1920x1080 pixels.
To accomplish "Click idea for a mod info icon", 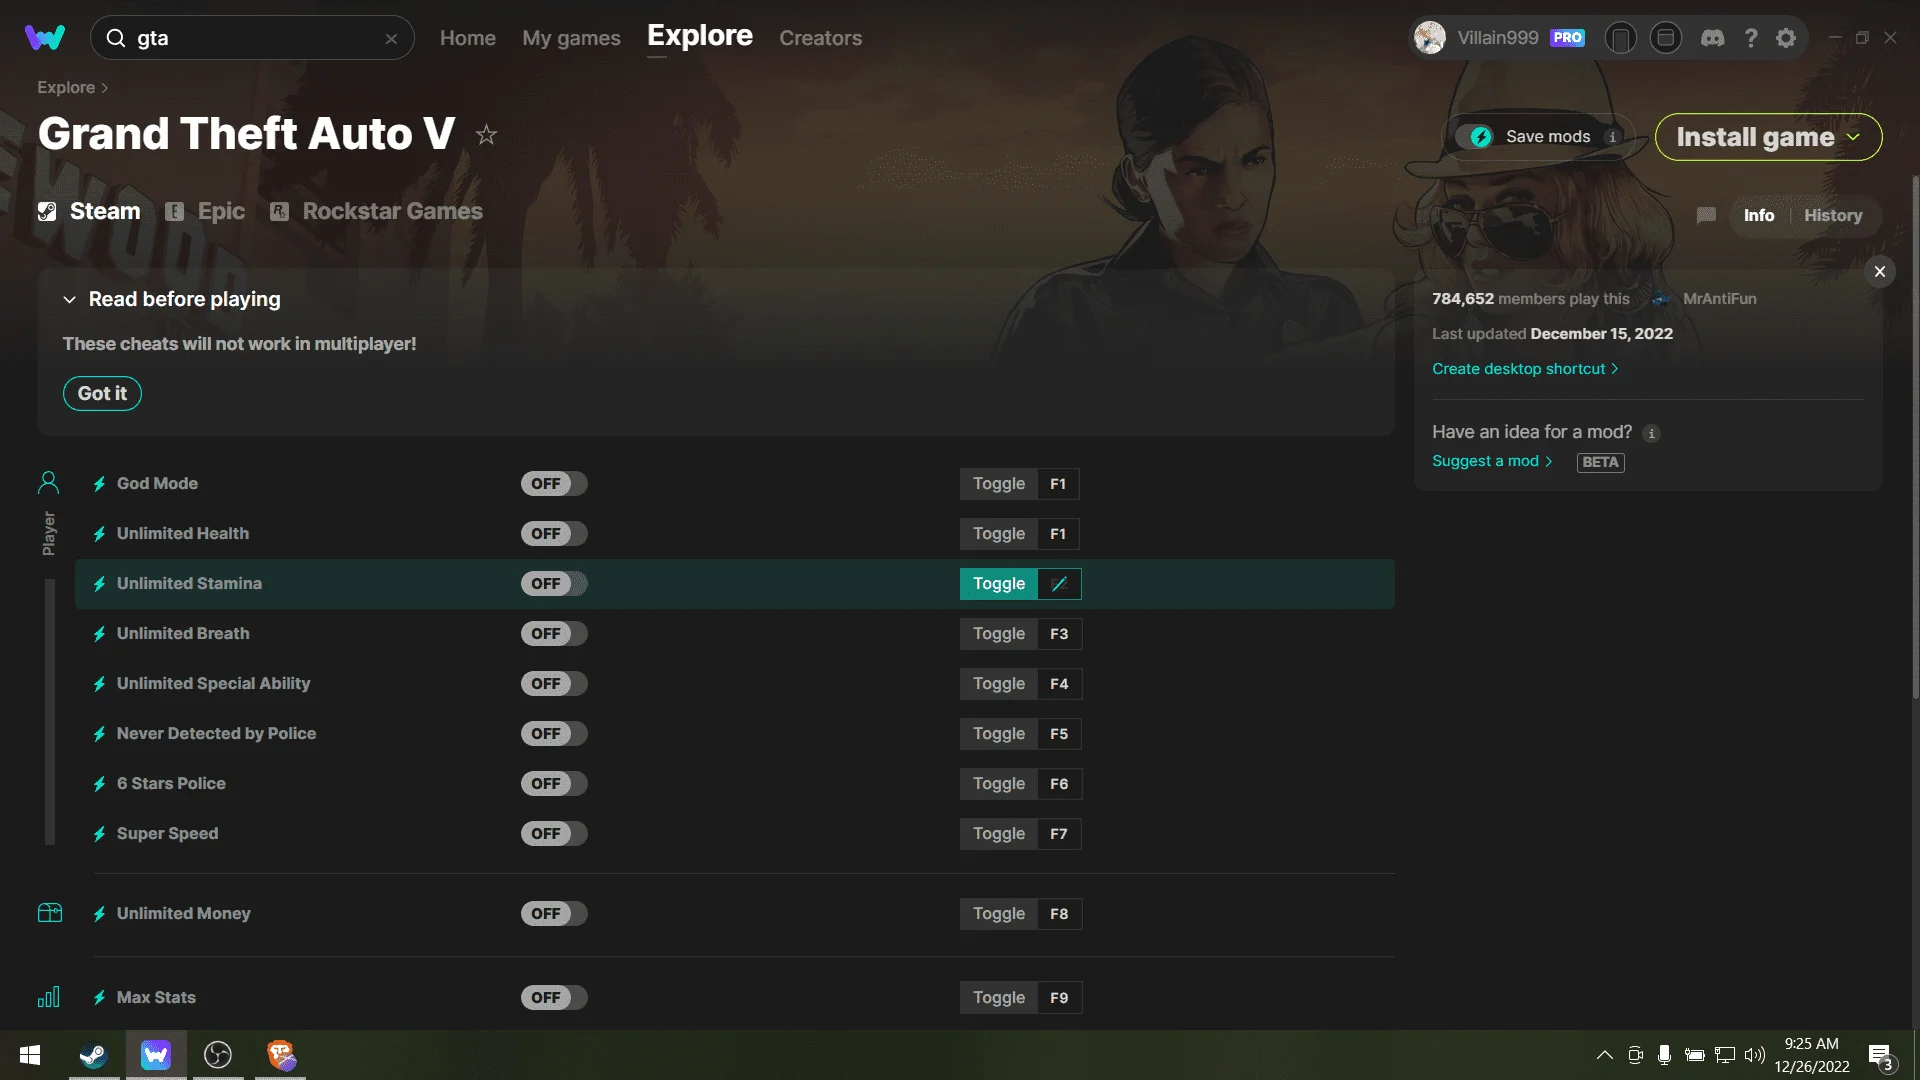I will [x=1651, y=433].
